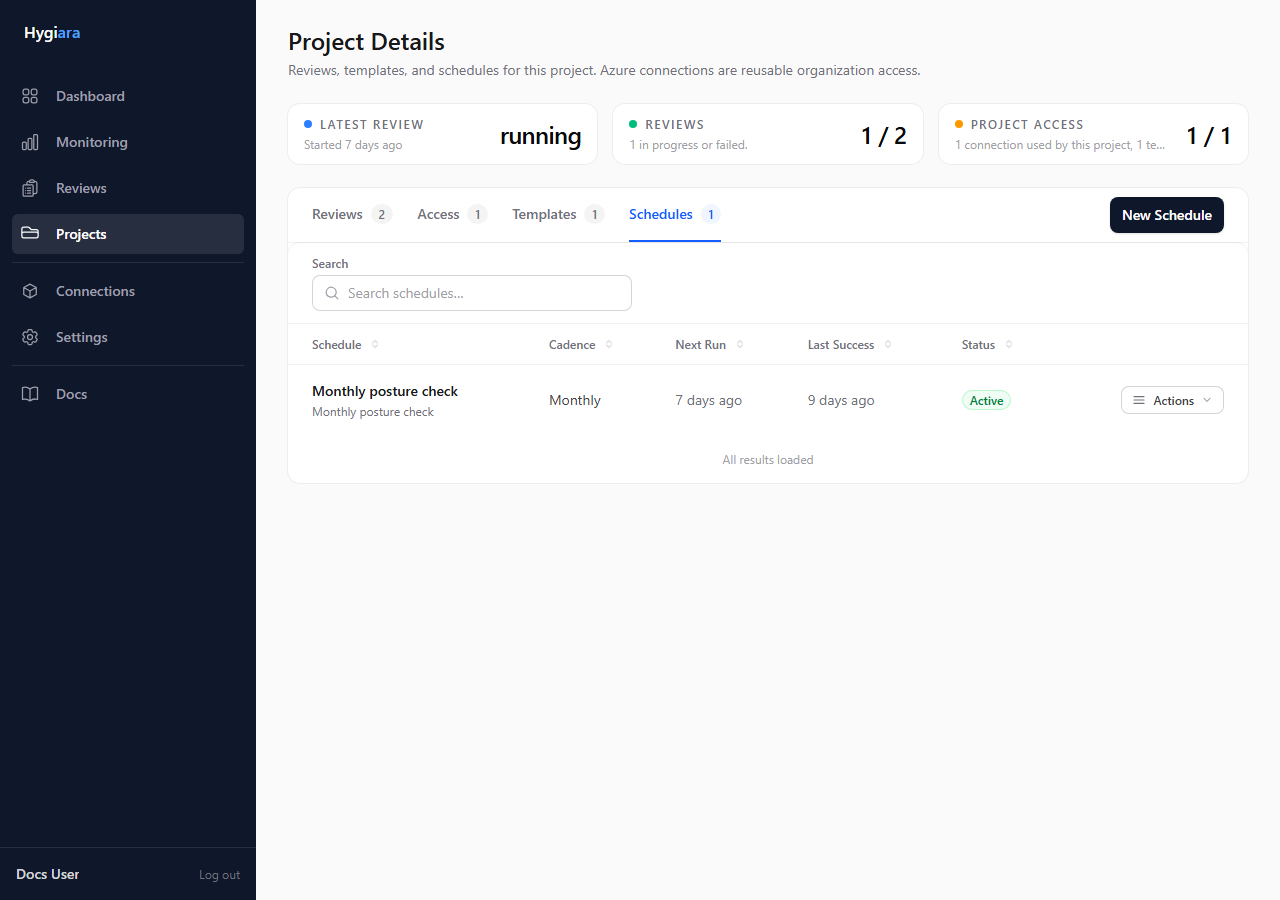Sort by Schedule column arrows
Image resolution: width=1280 pixels, height=900 pixels.
click(375, 344)
